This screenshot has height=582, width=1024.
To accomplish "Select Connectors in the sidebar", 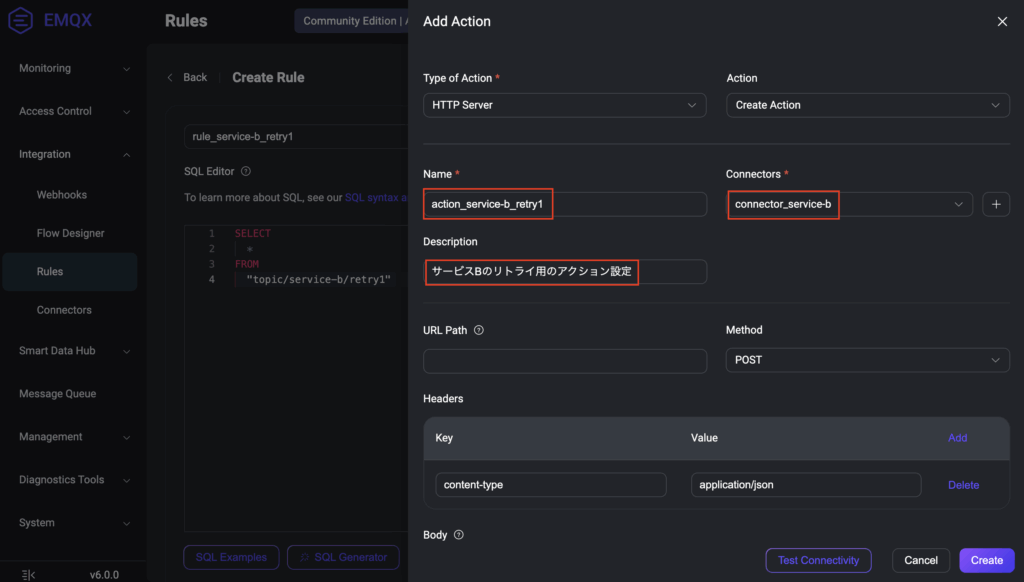I will click(64, 310).
